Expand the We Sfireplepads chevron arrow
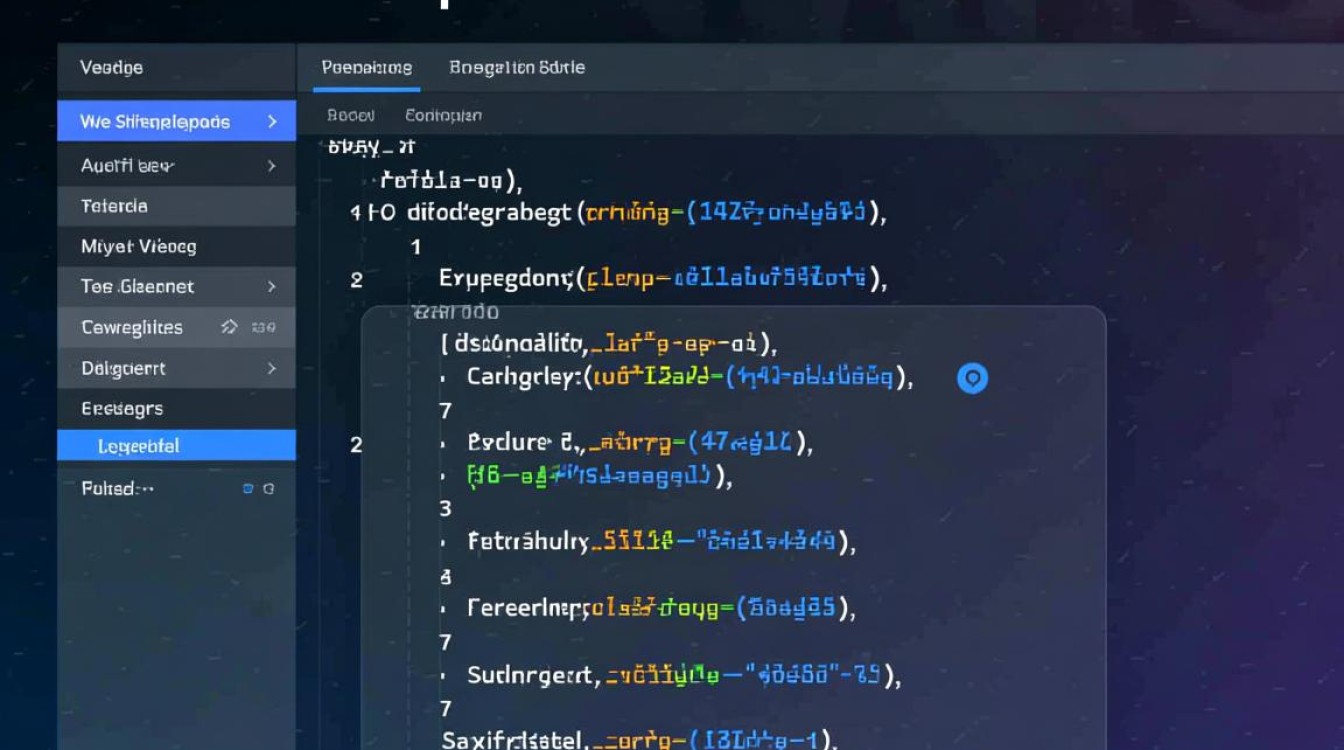The width and height of the screenshot is (1344, 750). [x=272, y=122]
